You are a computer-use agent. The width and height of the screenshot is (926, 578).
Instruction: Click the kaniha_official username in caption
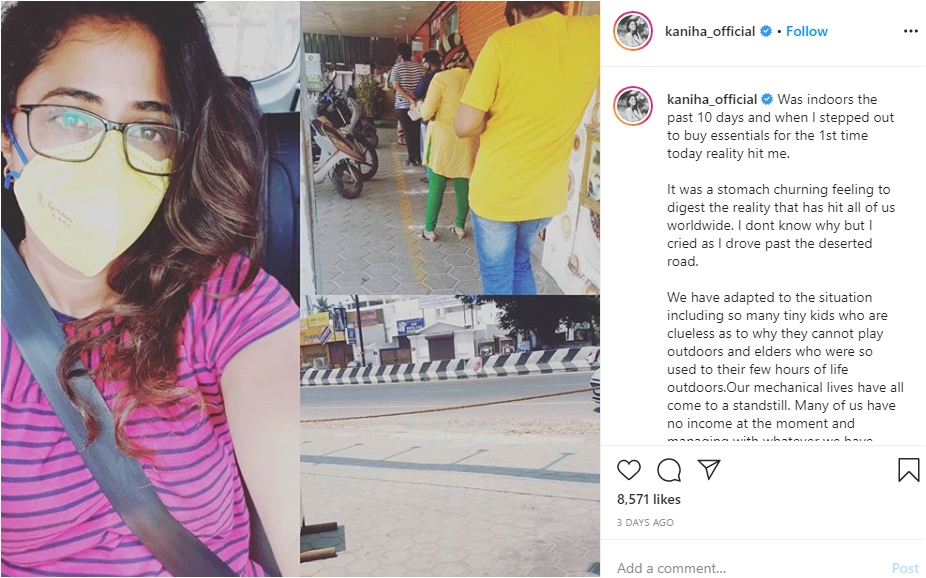point(712,99)
